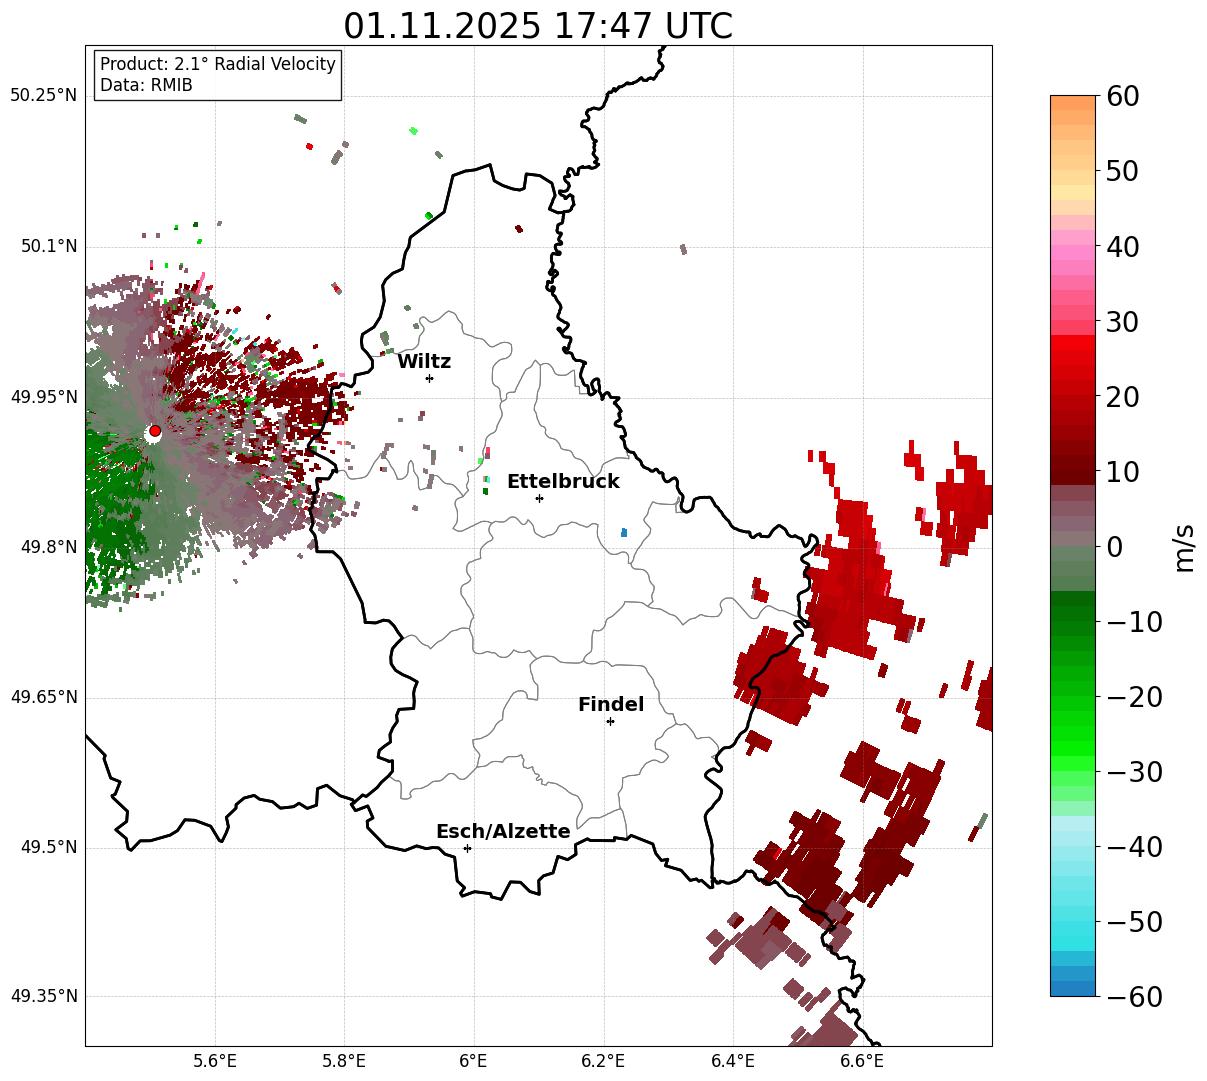This screenshot has height=1081, width=1207.
Task: Click the 5.8°E longitude tick label
Action: 344,1061
